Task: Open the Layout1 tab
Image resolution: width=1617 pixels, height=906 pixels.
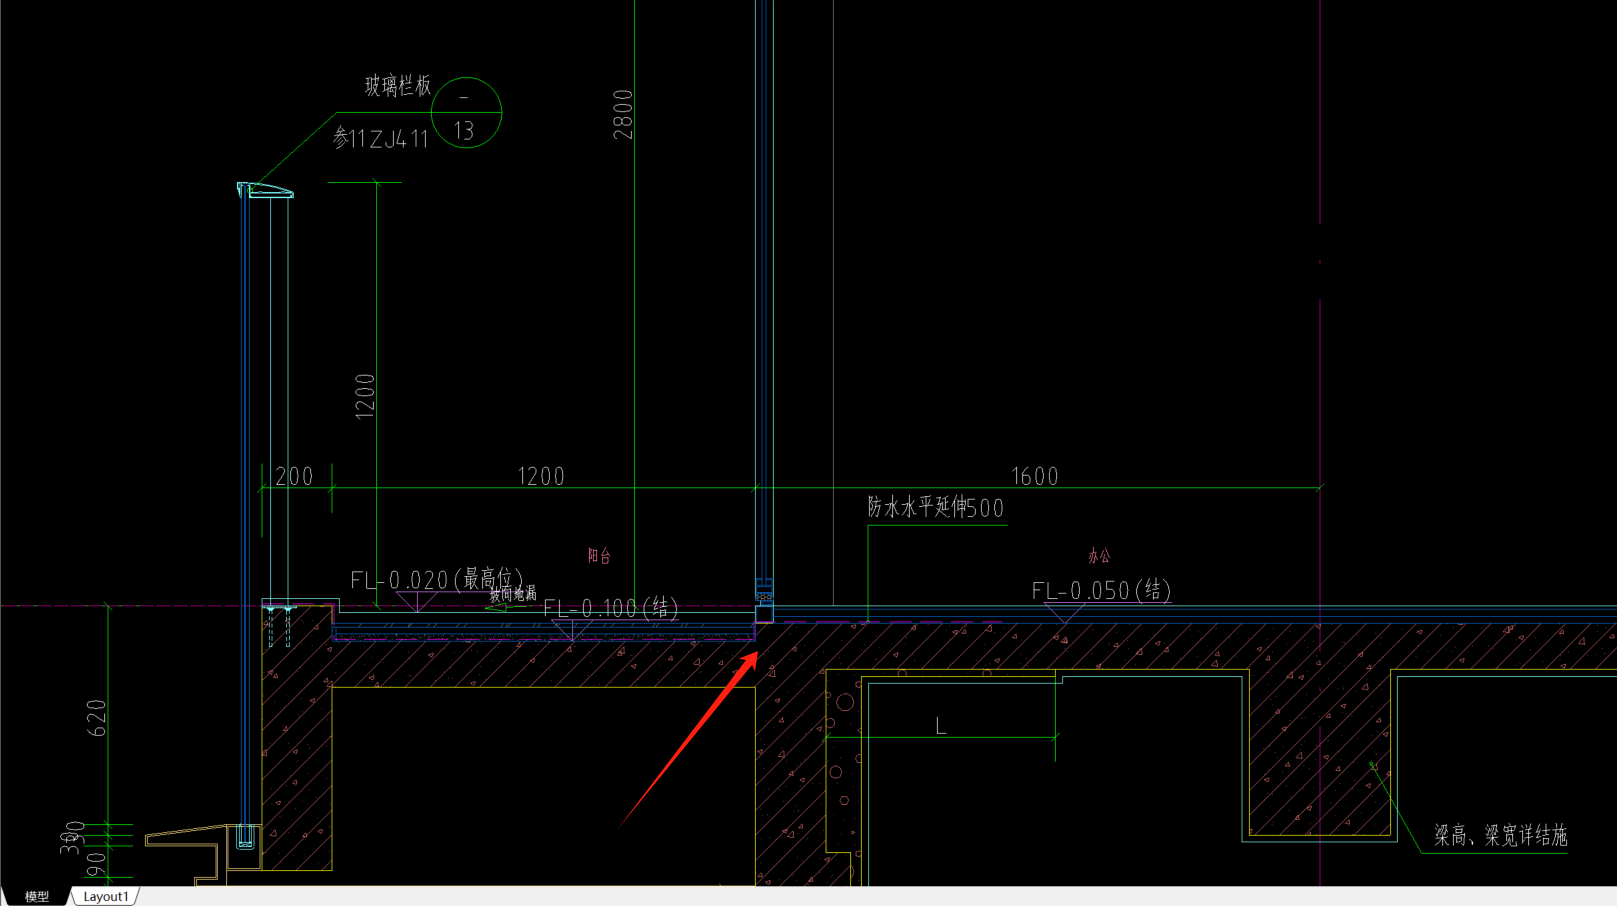Action: [x=106, y=896]
